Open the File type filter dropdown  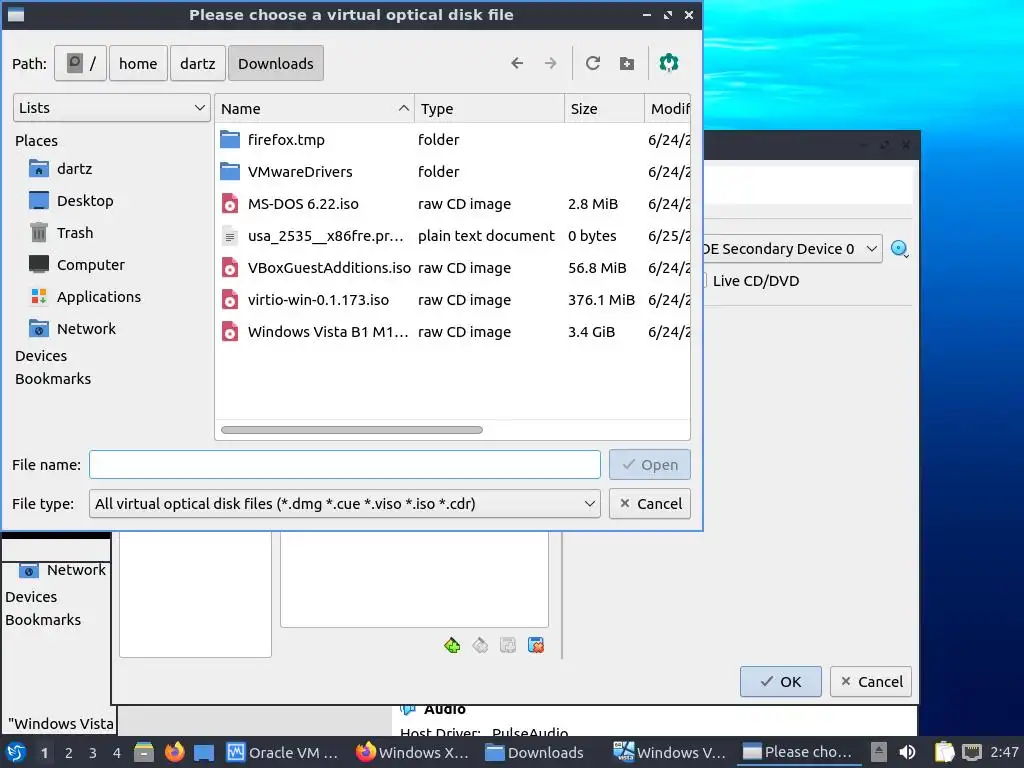coord(345,504)
